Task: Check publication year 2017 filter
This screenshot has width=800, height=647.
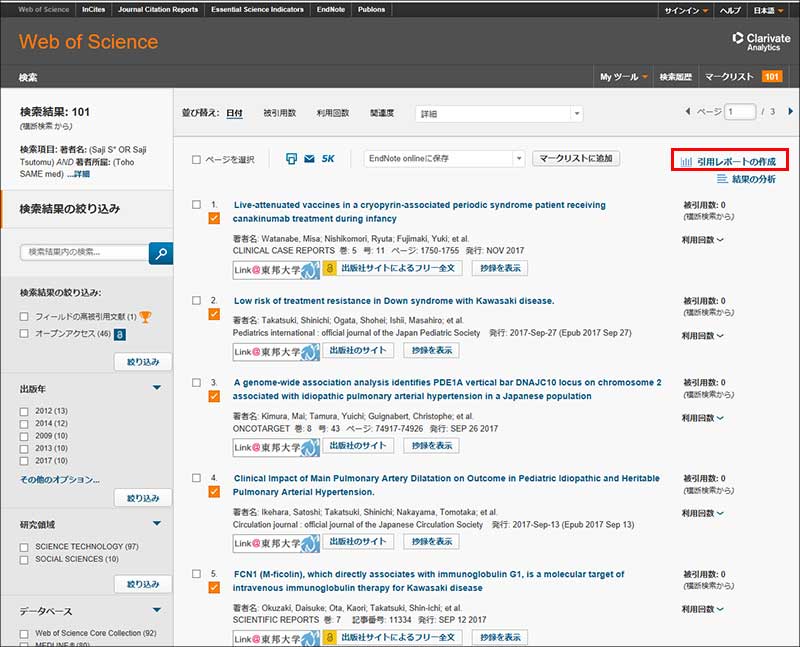Action: point(24,461)
